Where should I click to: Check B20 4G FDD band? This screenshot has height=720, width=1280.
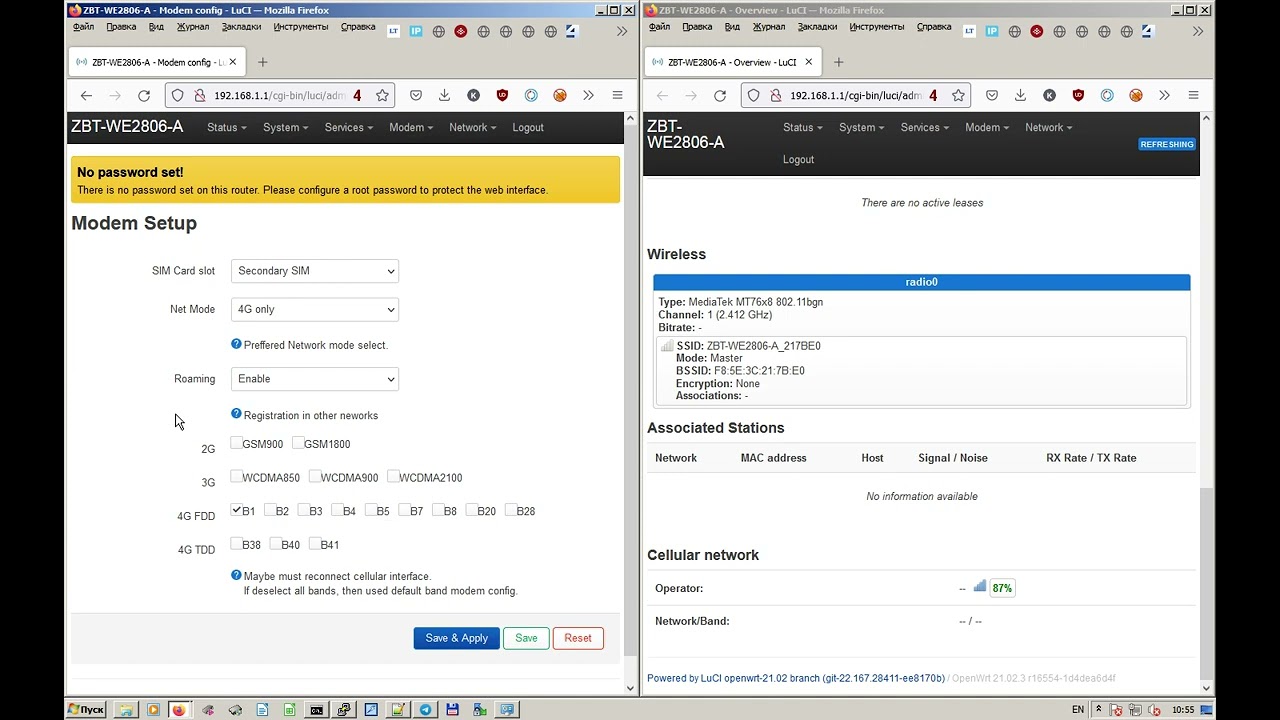pos(471,510)
